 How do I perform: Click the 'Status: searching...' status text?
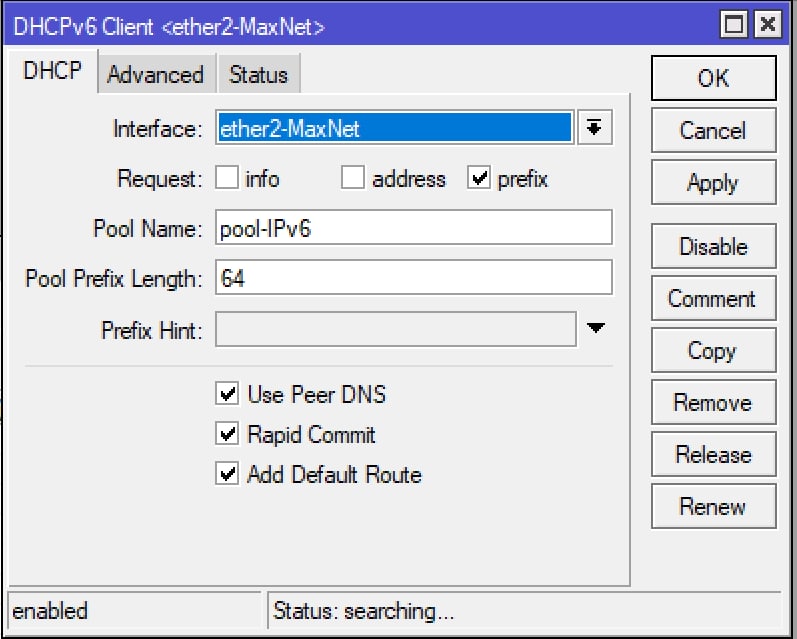(x=363, y=611)
